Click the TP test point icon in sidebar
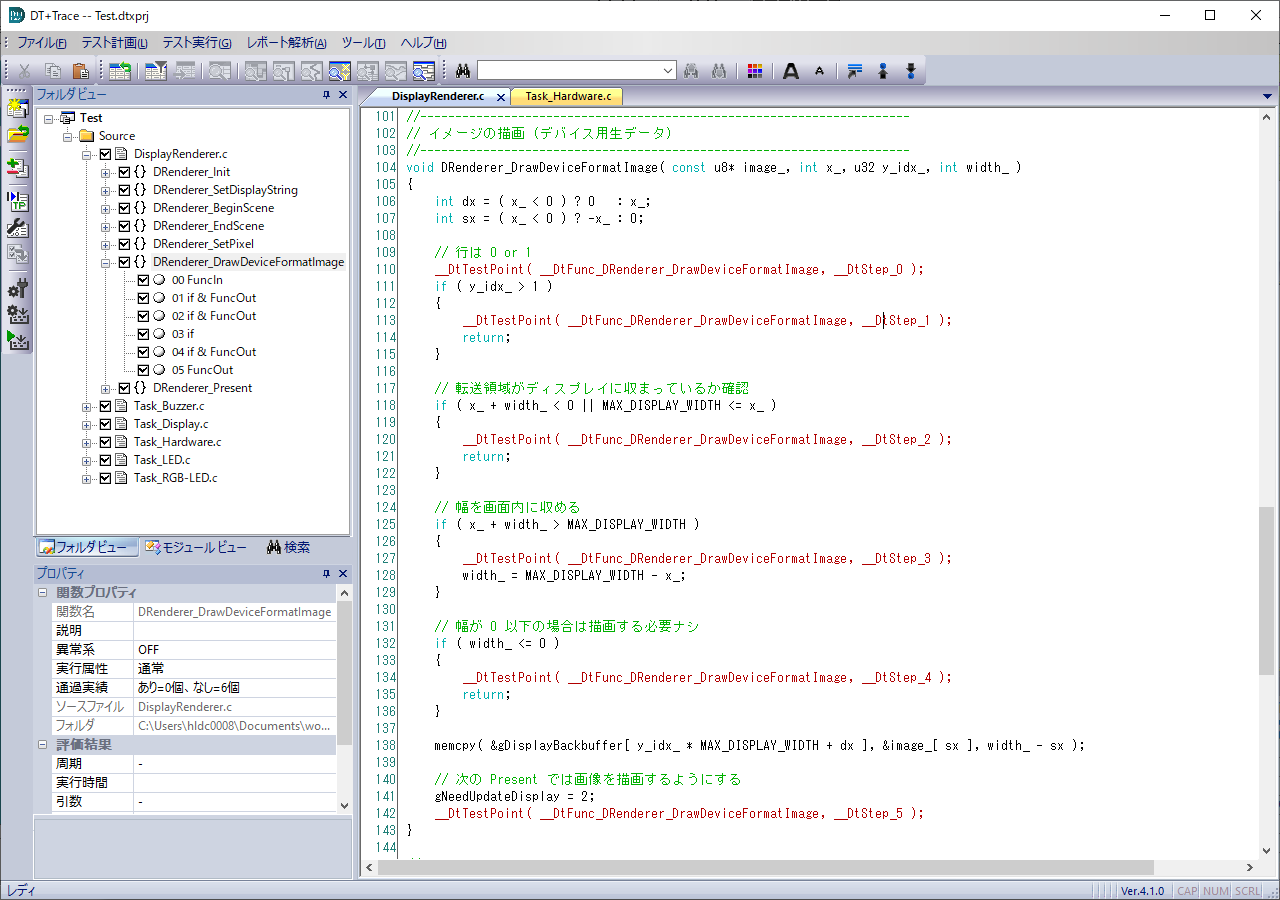The image size is (1280, 900). (17, 201)
